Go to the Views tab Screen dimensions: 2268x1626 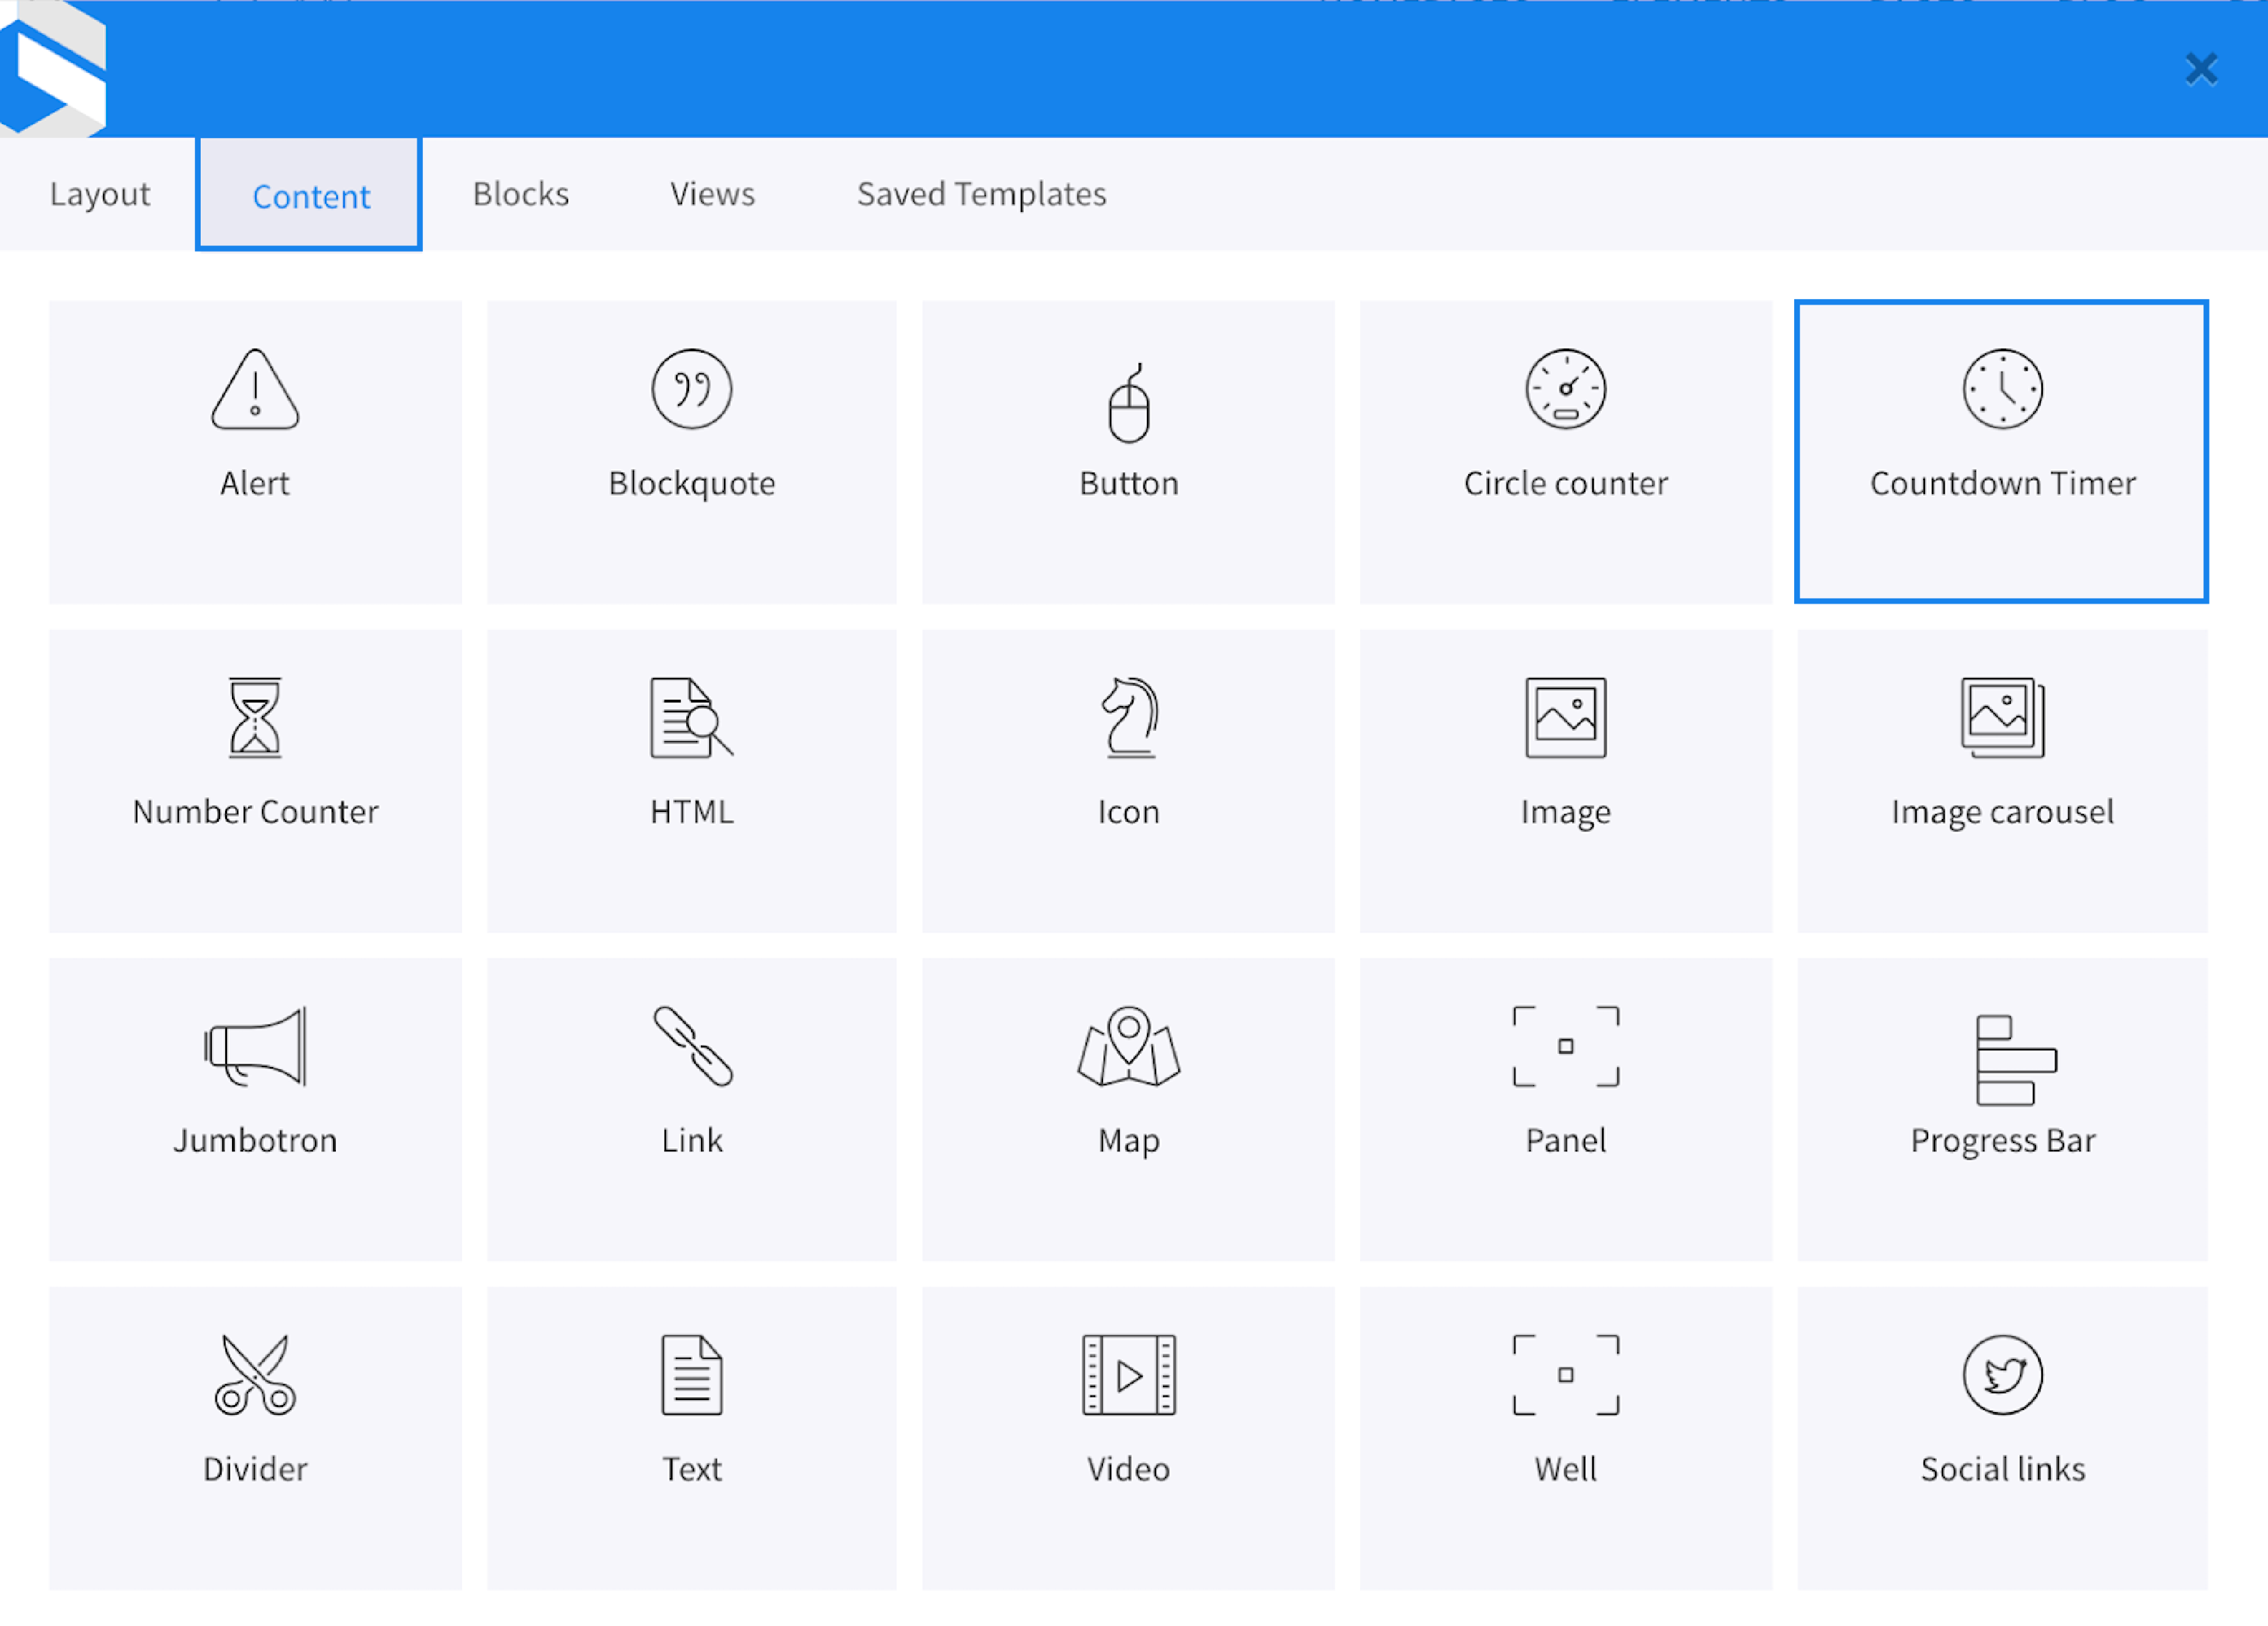point(712,194)
